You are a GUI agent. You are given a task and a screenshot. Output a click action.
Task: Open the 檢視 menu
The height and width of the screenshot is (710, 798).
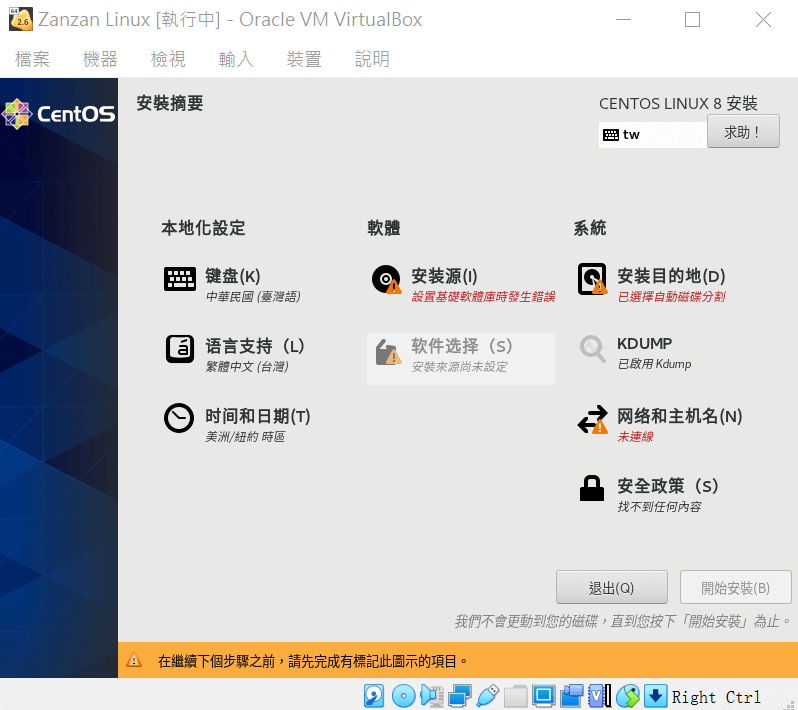pos(168,59)
